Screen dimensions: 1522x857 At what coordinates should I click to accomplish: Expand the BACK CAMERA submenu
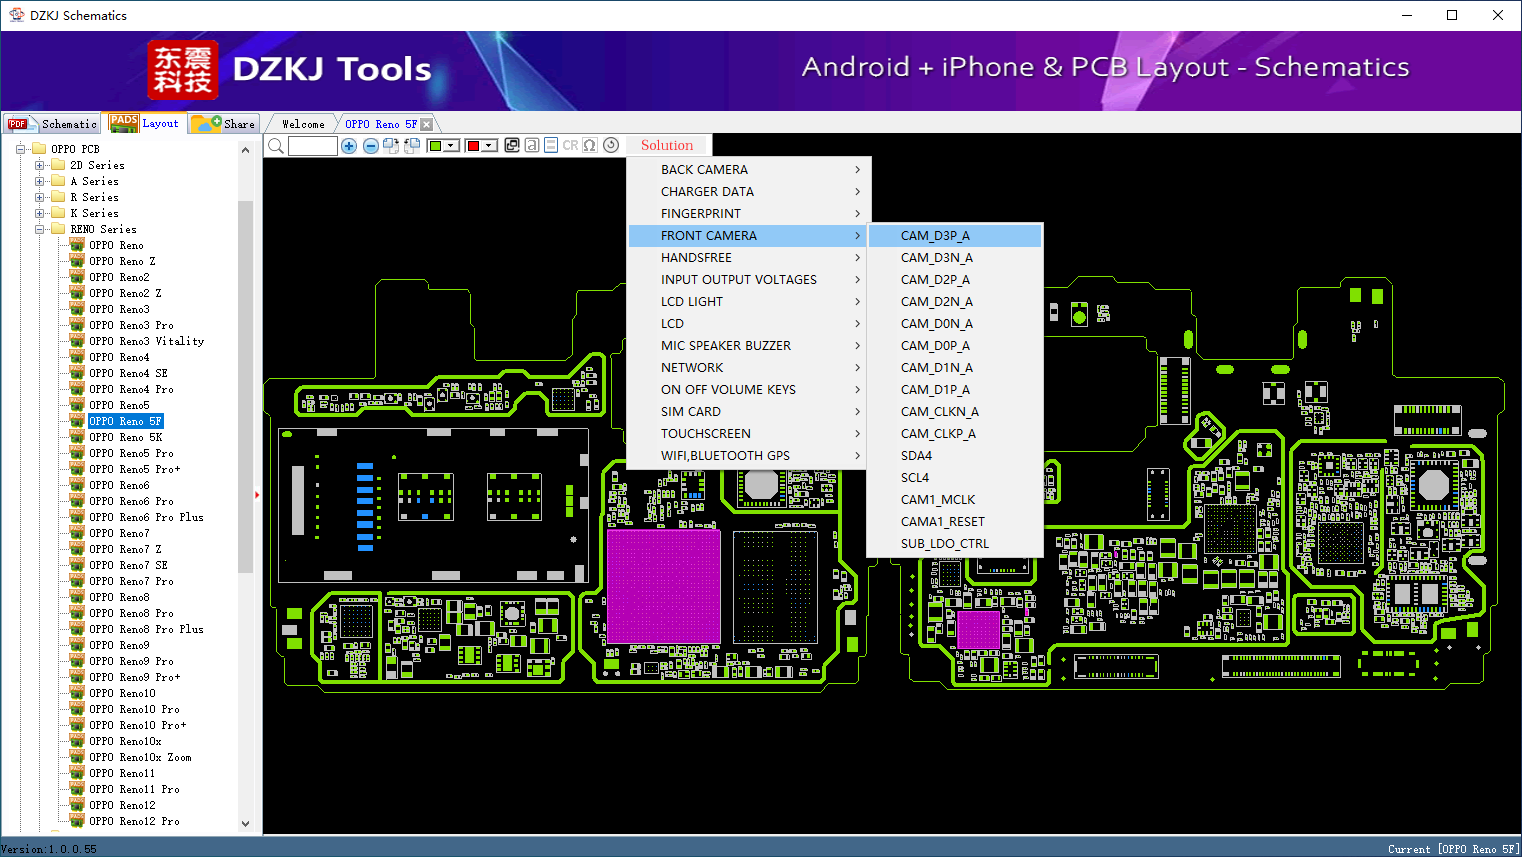[x=750, y=170]
